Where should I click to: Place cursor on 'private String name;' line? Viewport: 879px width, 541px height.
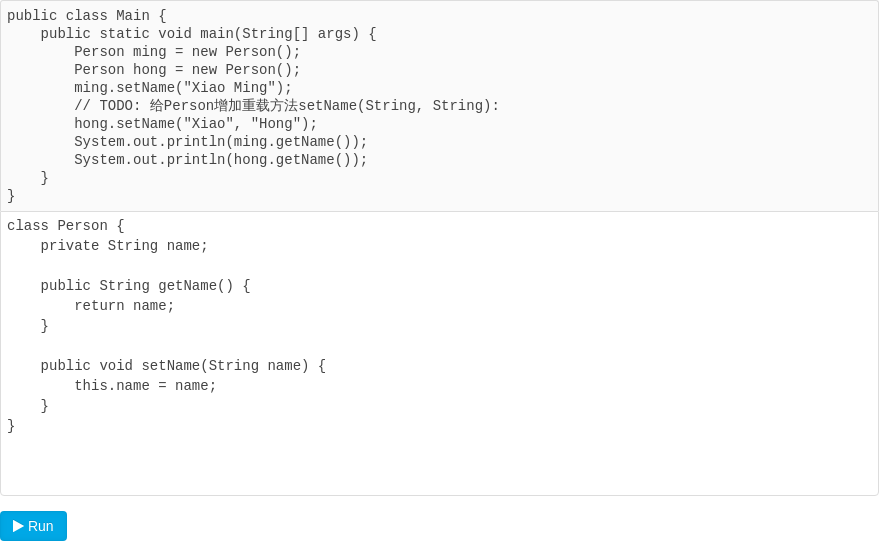point(124,246)
